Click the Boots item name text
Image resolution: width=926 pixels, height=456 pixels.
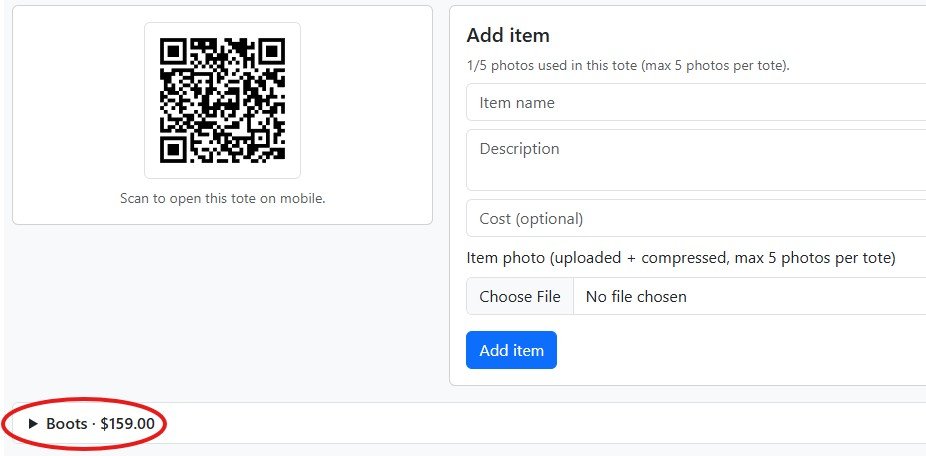(x=66, y=424)
